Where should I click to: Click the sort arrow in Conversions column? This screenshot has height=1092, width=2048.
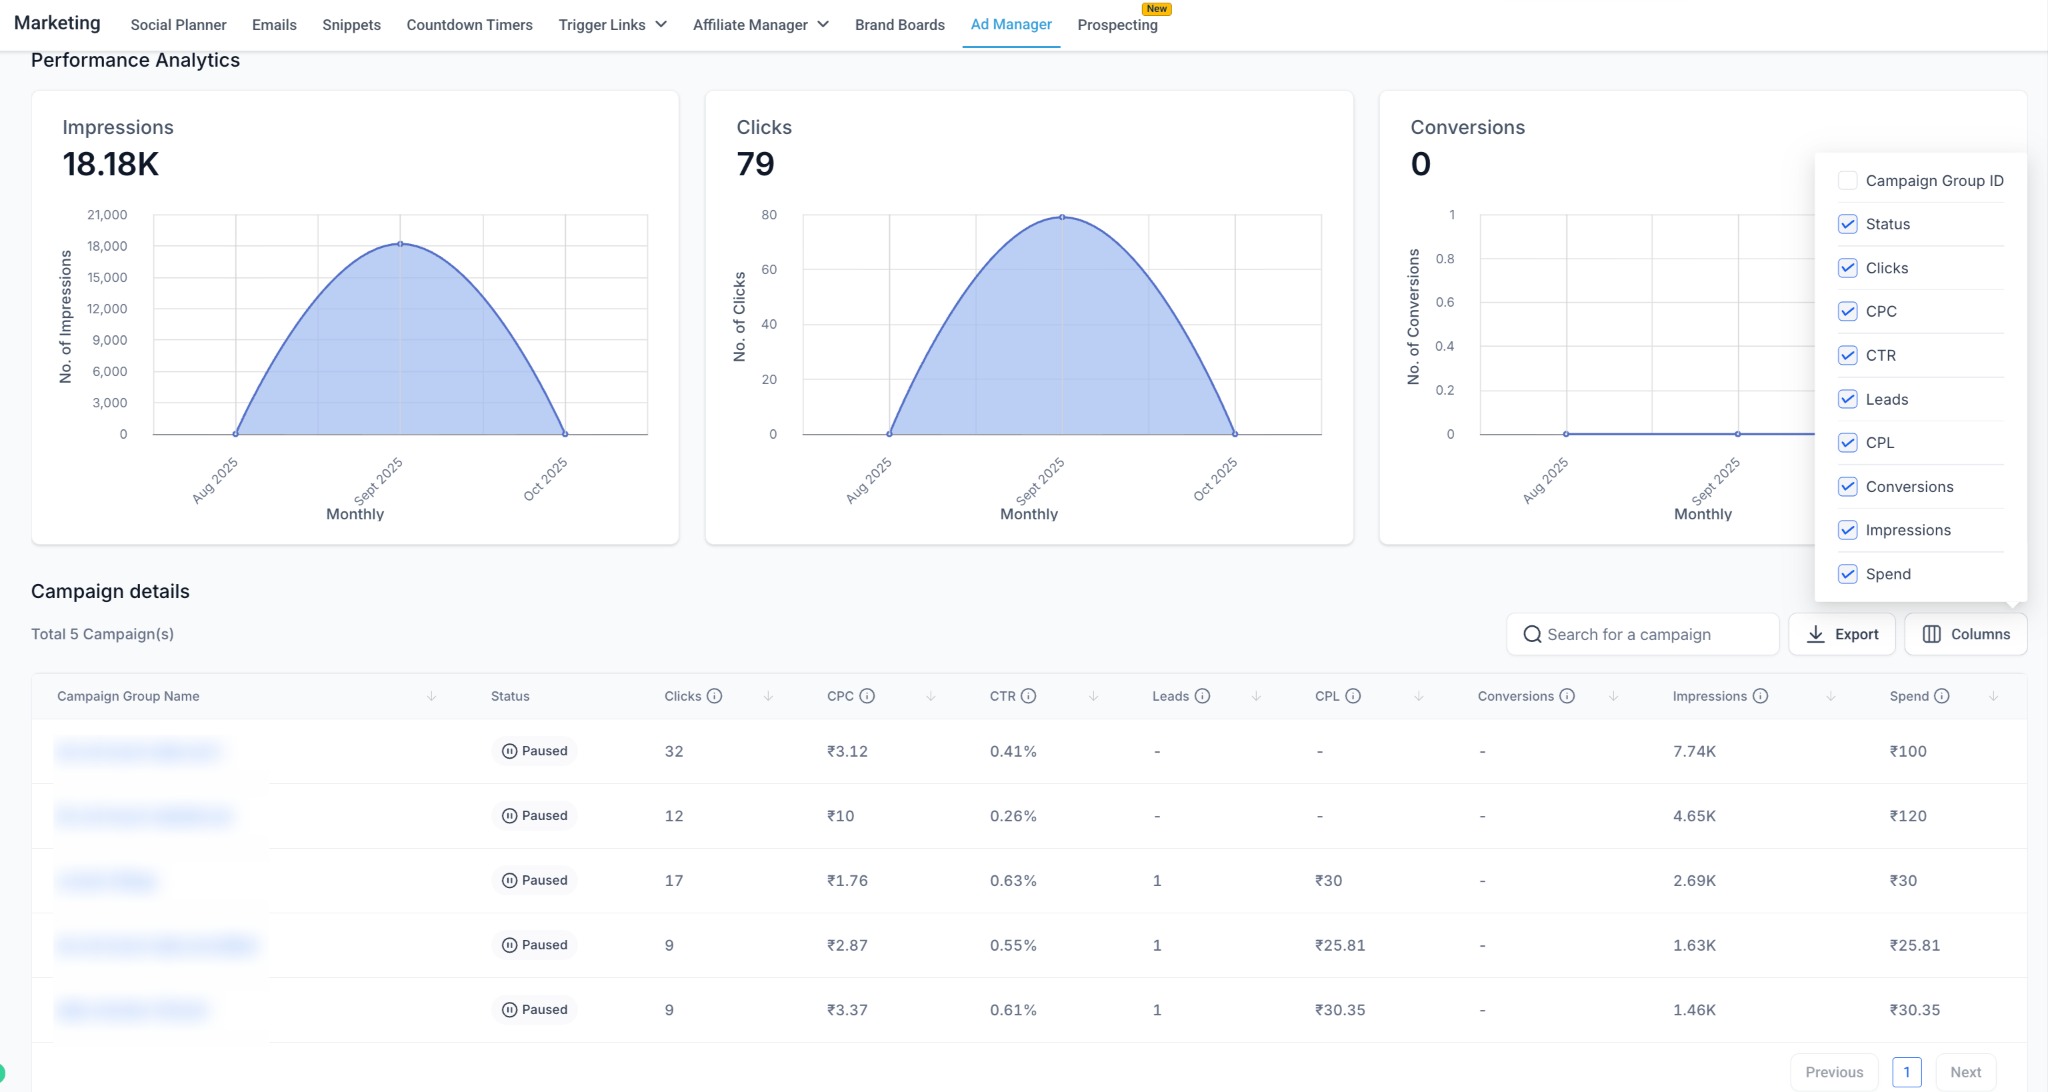[1613, 696]
